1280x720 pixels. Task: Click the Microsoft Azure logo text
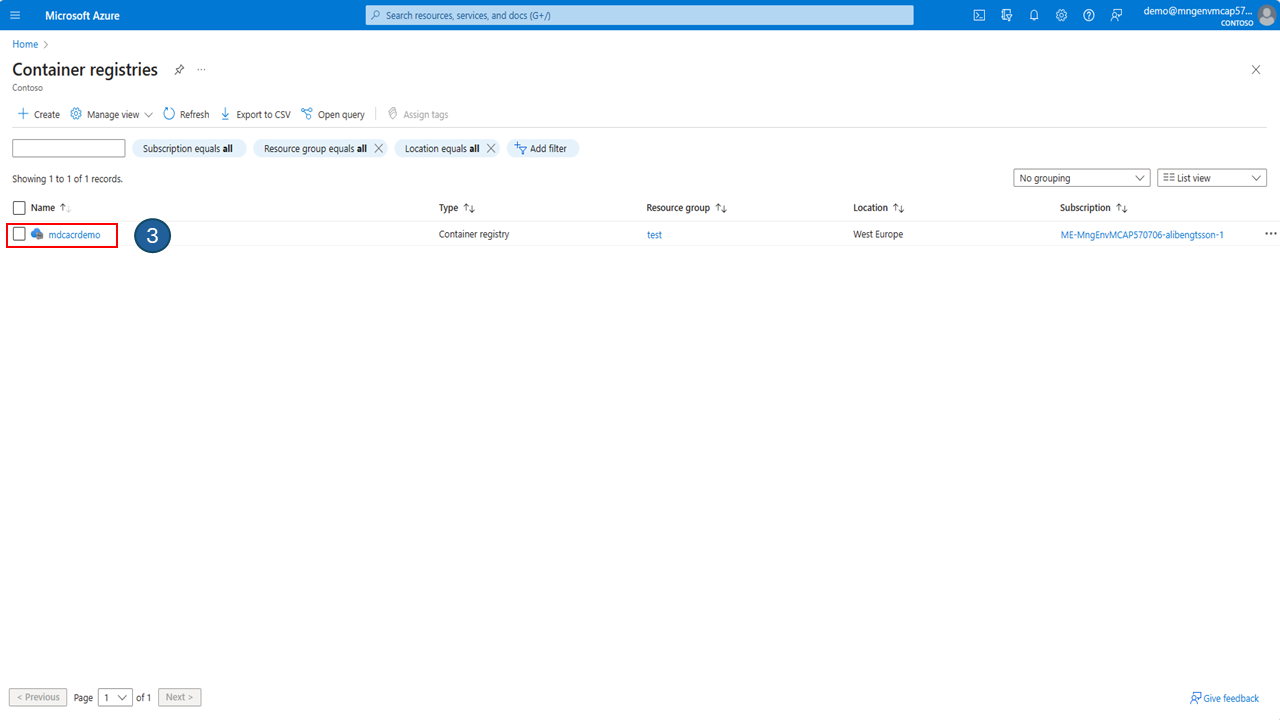83,15
